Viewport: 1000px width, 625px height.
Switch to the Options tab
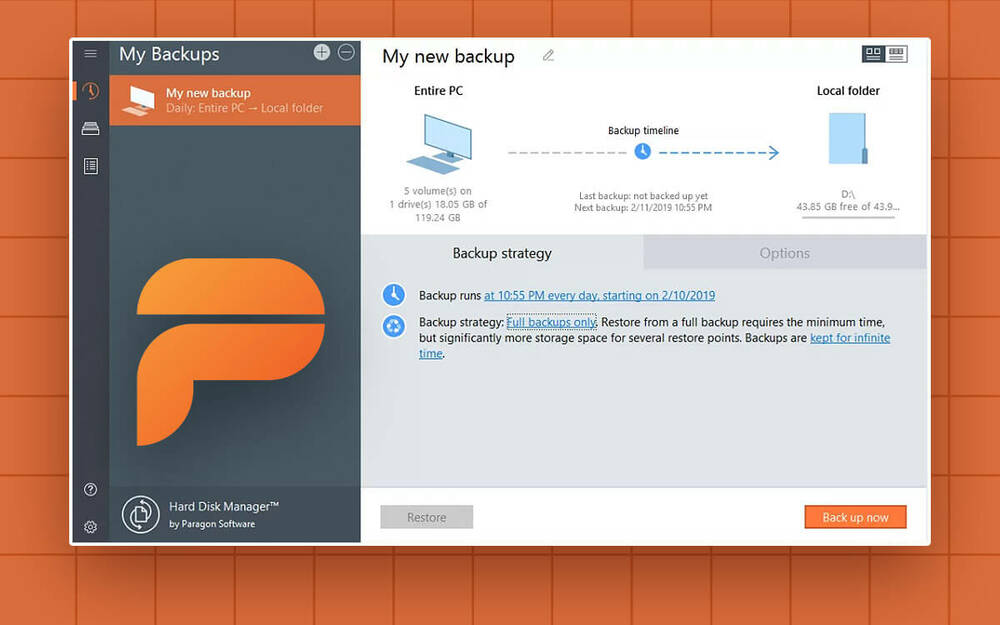click(x=784, y=253)
